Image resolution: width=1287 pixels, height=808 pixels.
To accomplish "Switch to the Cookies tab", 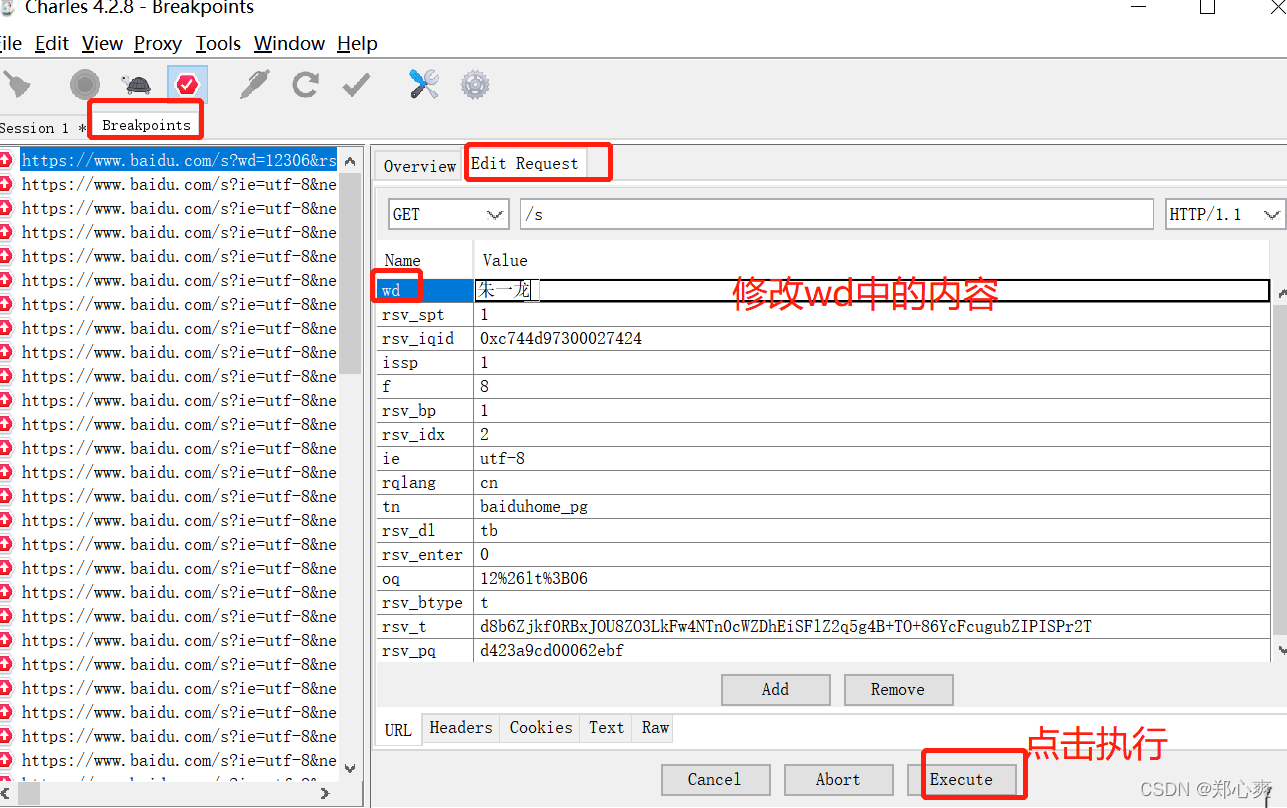I will pos(541,728).
